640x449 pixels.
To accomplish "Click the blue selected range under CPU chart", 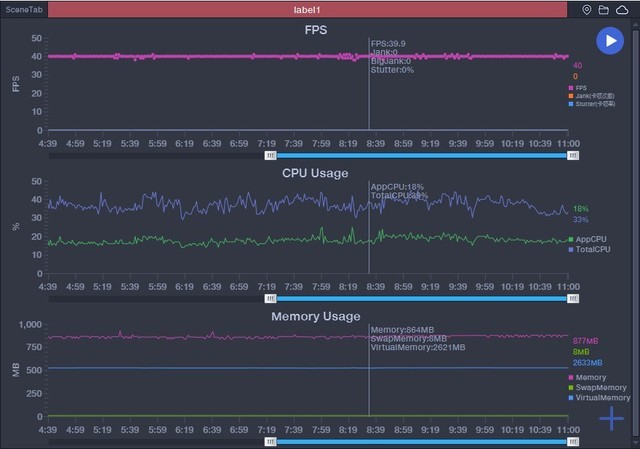I will click(422, 299).
